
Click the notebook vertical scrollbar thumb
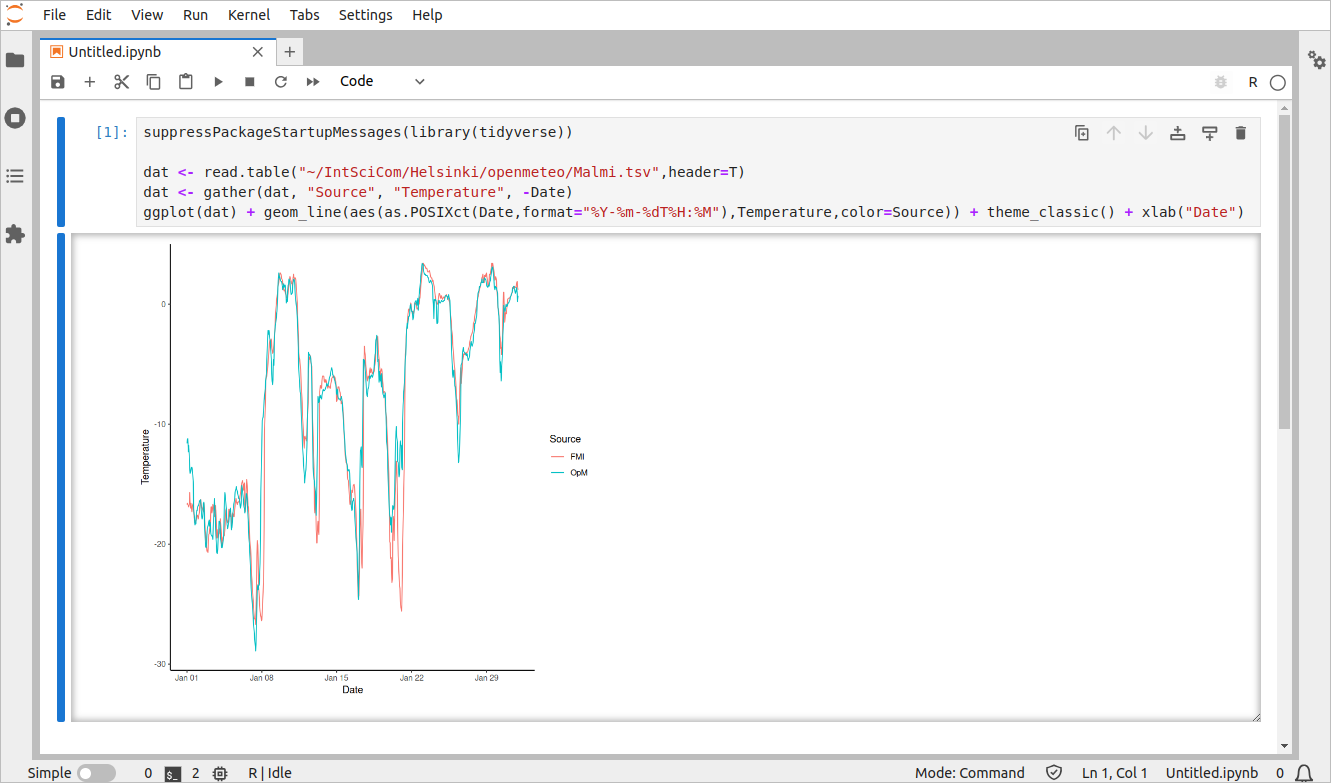tap(1284, 272)
